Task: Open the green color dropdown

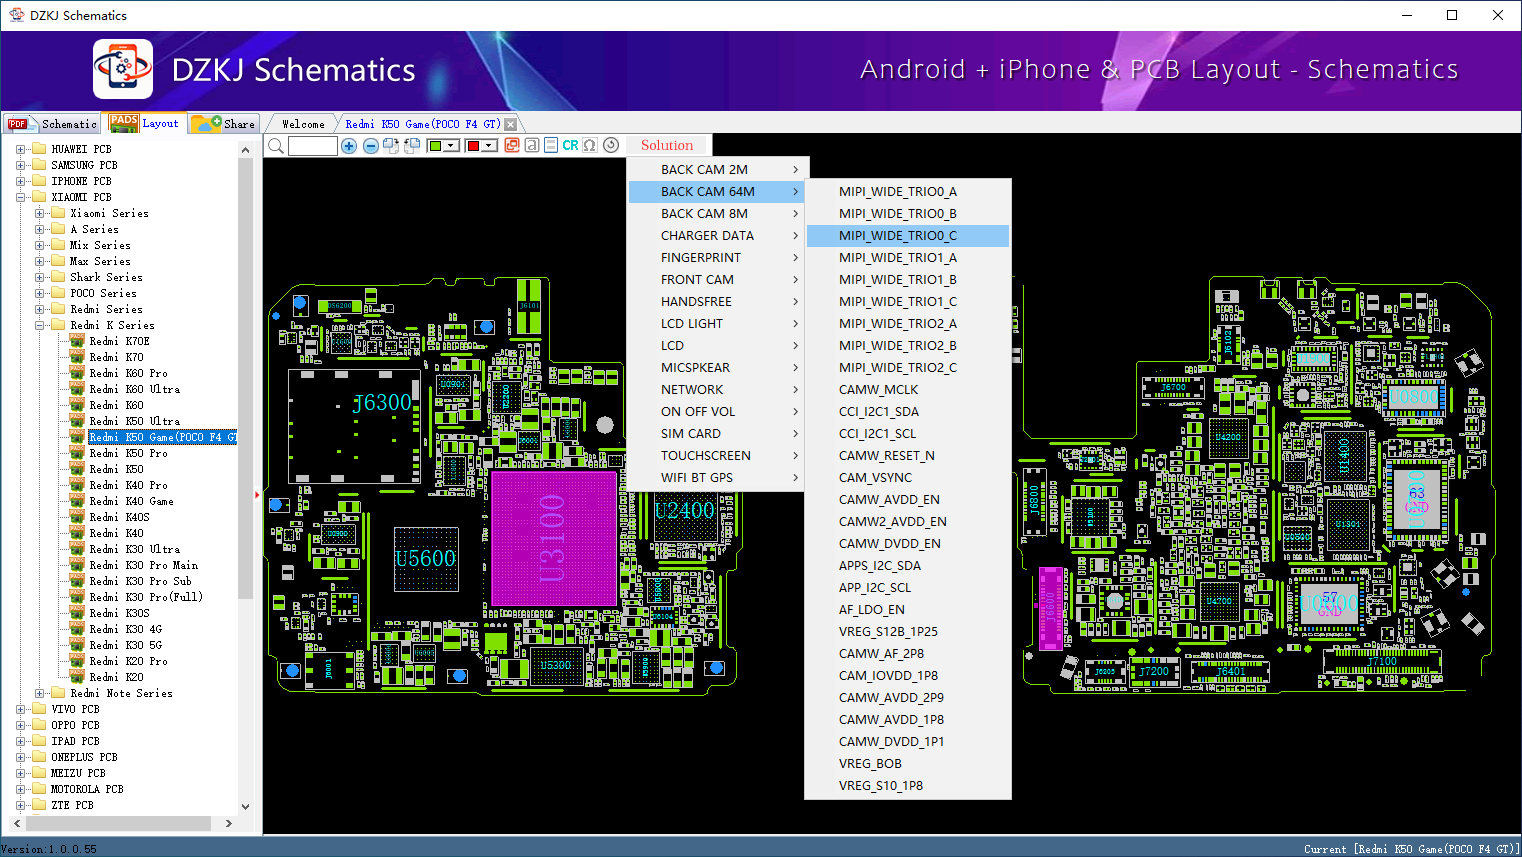Action: (x=451, y=146)
